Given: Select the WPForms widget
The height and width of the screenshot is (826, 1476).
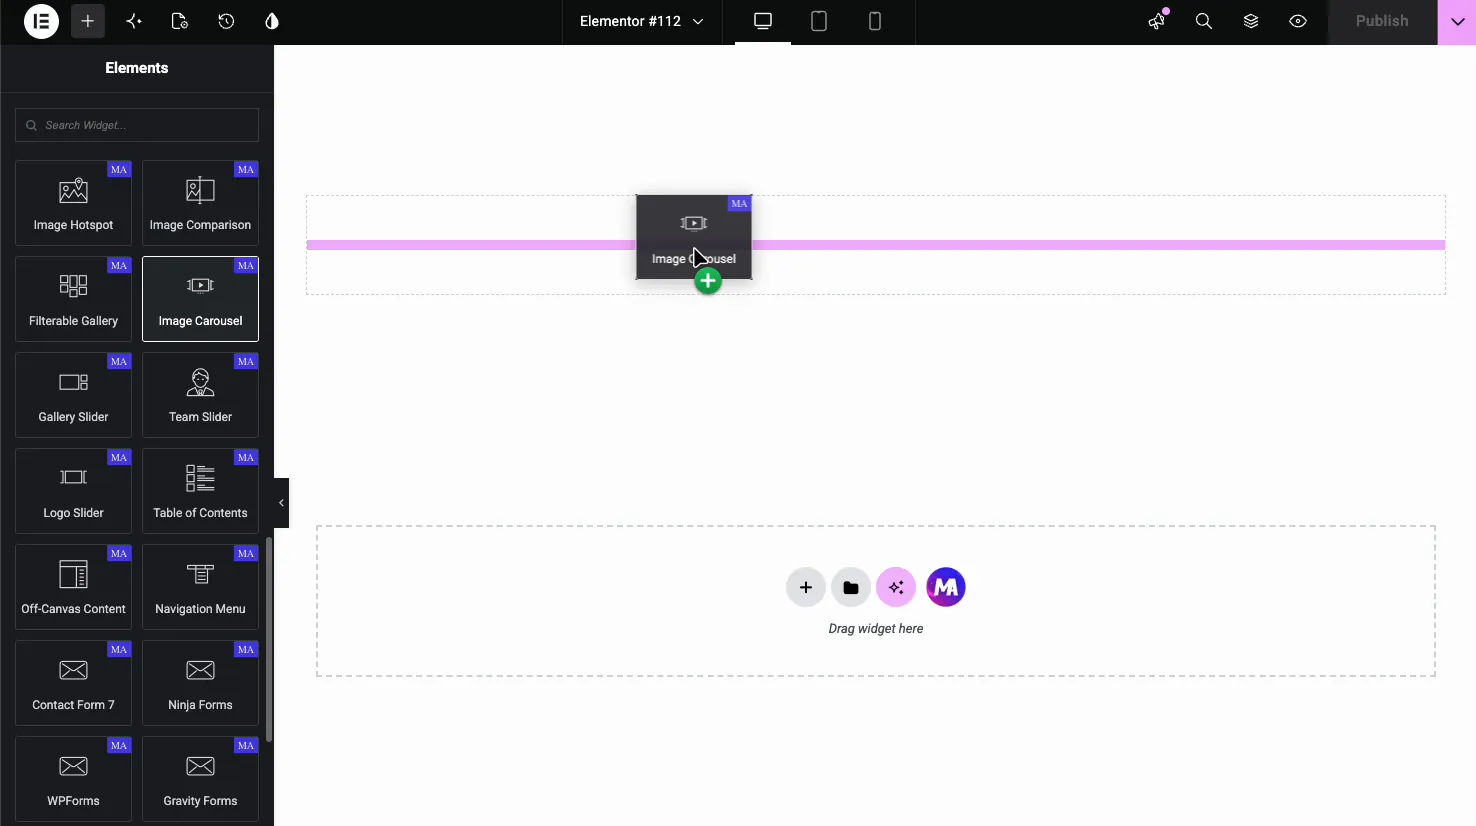Looking at the screenshot, I should tap(73, 779).
